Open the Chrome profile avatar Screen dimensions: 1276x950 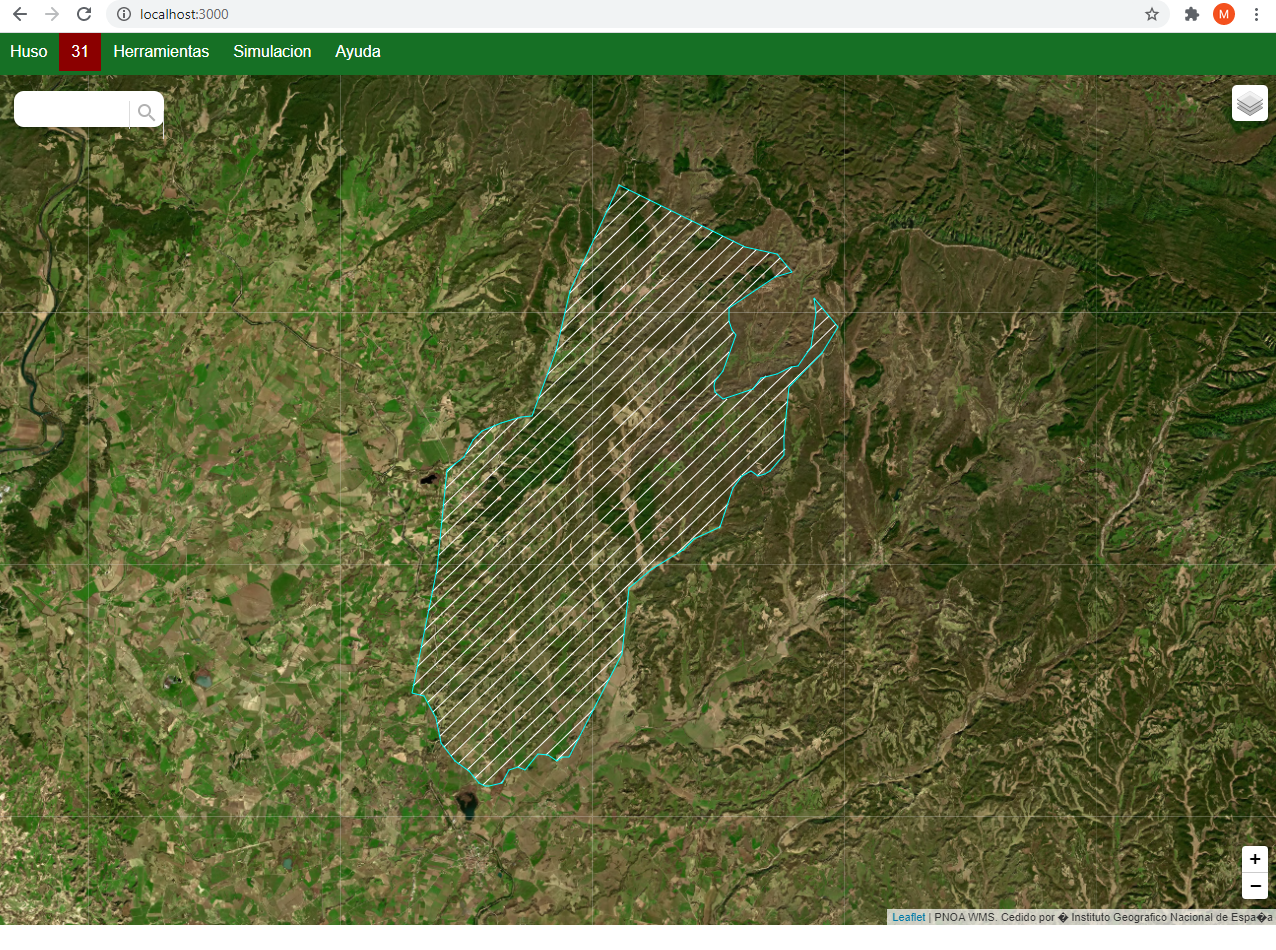click(1224, 14)
